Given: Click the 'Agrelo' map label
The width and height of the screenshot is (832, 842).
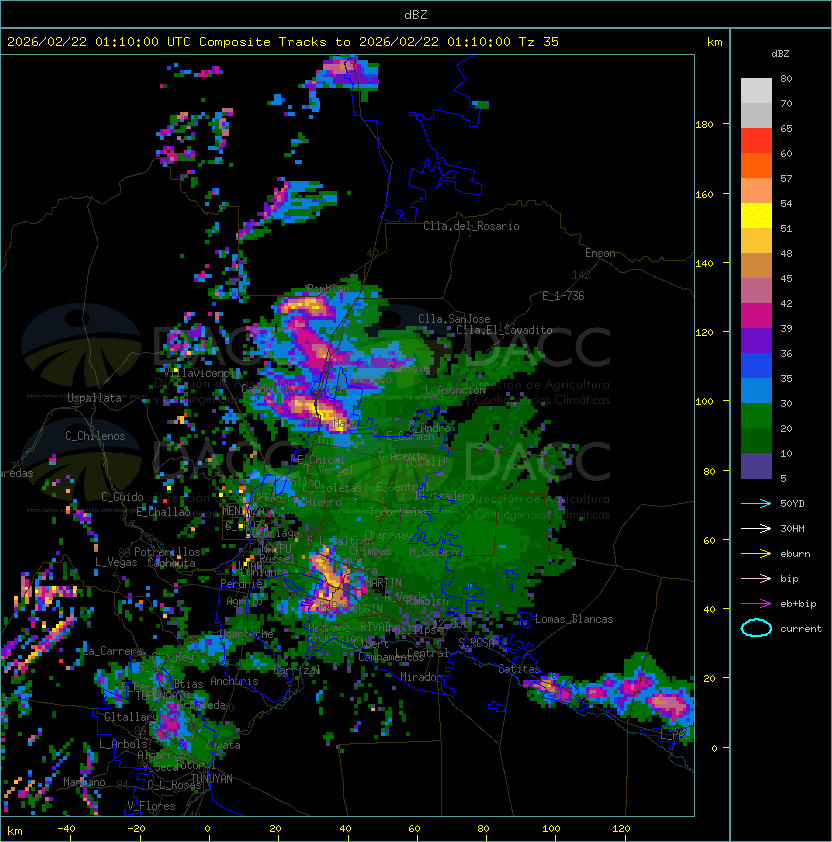Looking at the screenshot, I should pyautogui.click(x=244, y=601).
